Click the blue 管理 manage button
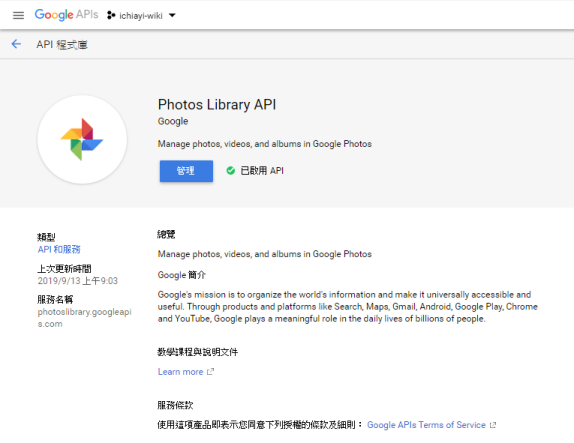The height and width of the screenshot is (443, 574). [186, 171]
